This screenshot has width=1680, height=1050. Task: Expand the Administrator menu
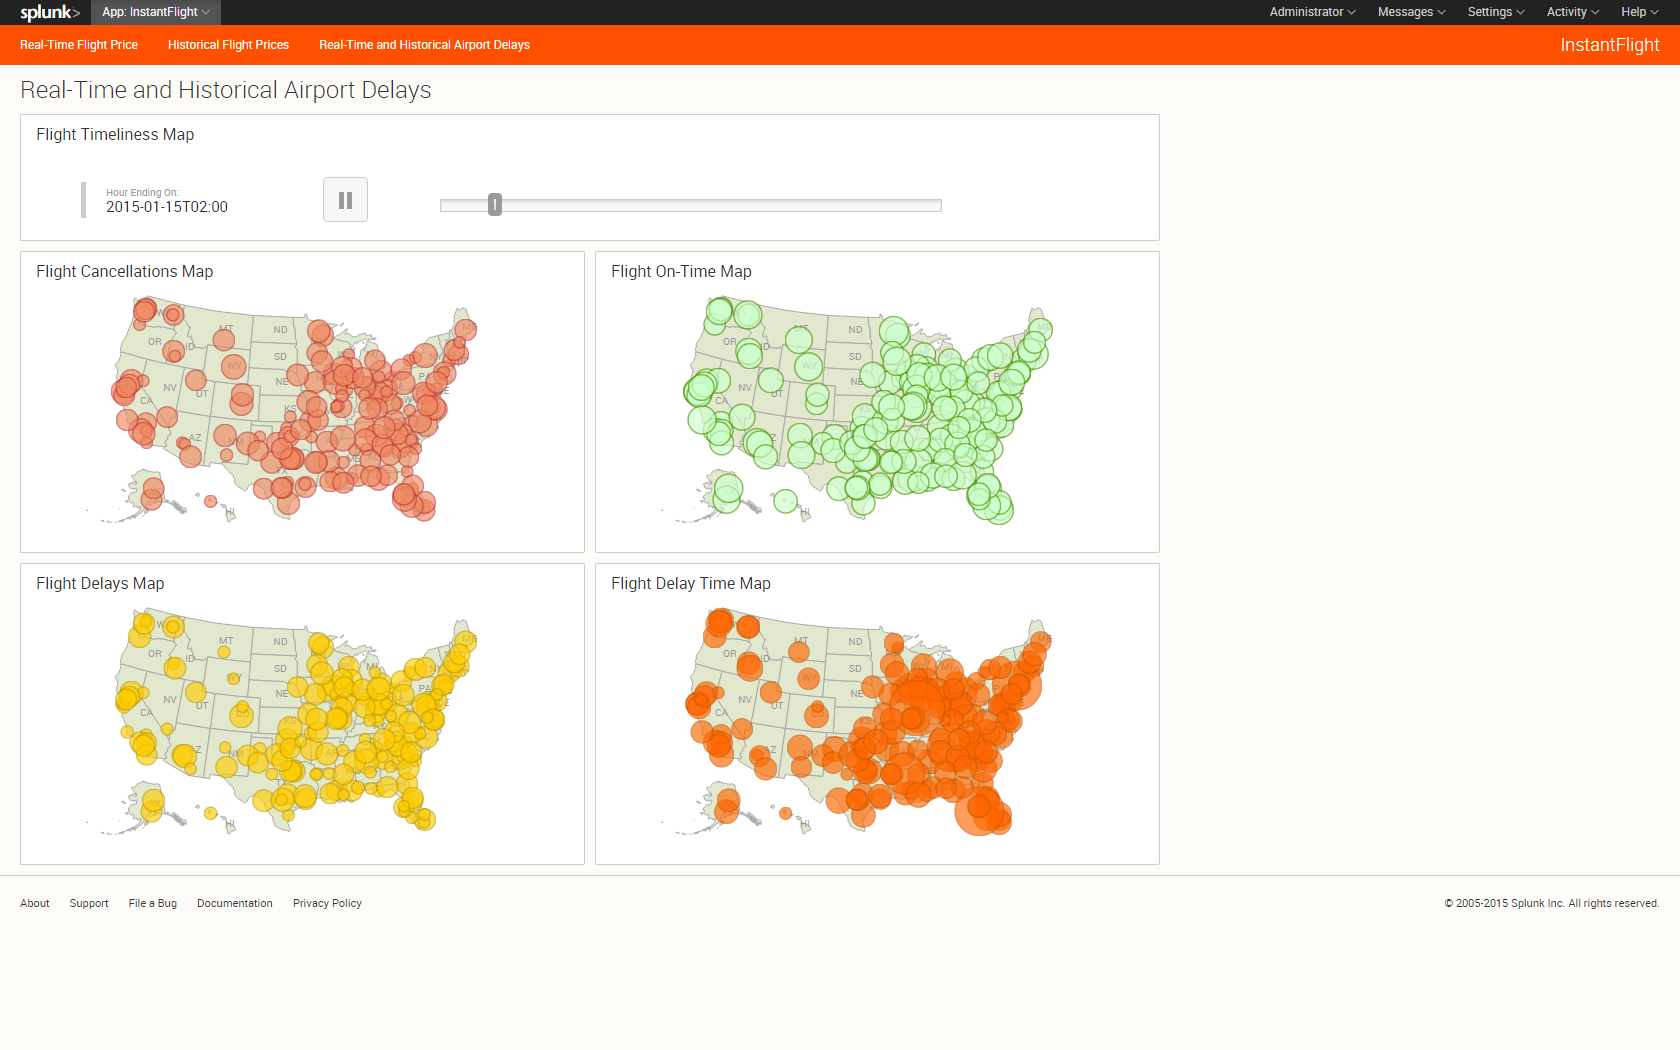[1312, 12]
